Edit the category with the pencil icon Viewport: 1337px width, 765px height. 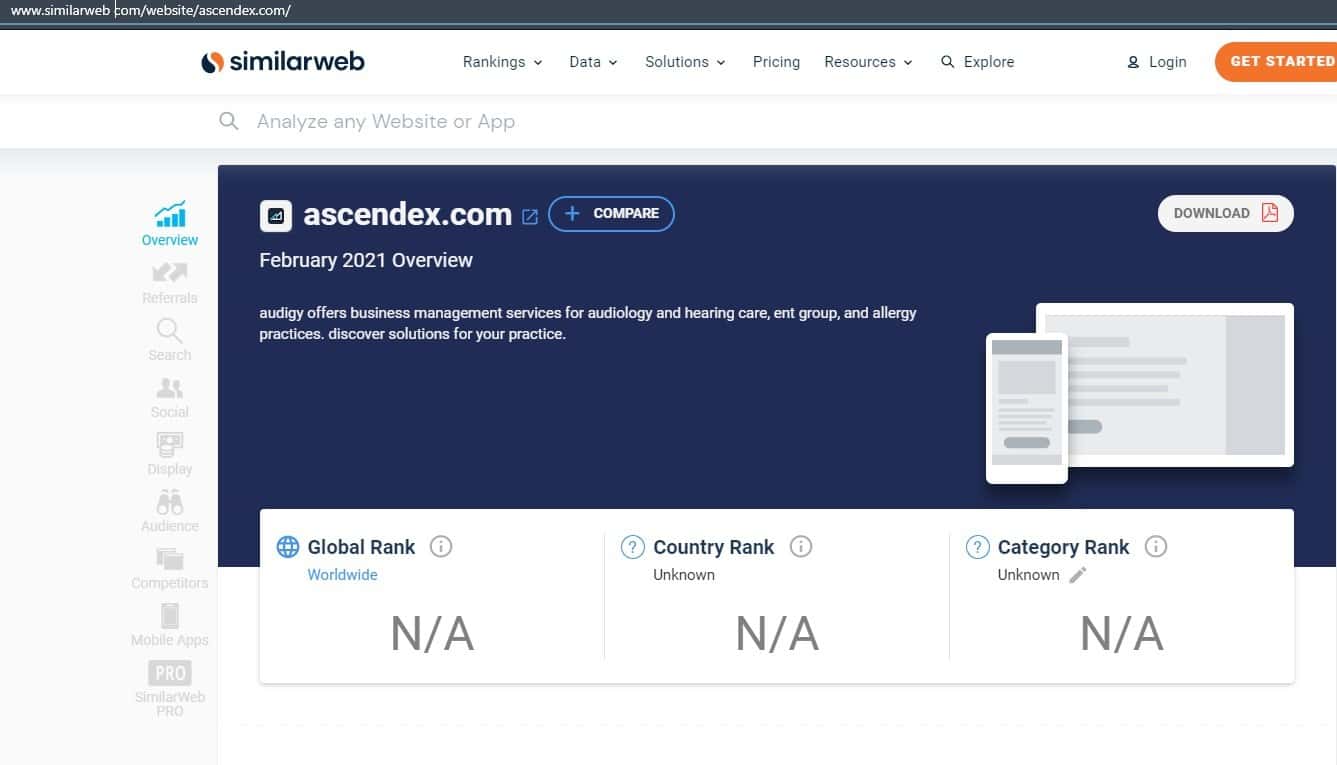[x=1077, y=575]
